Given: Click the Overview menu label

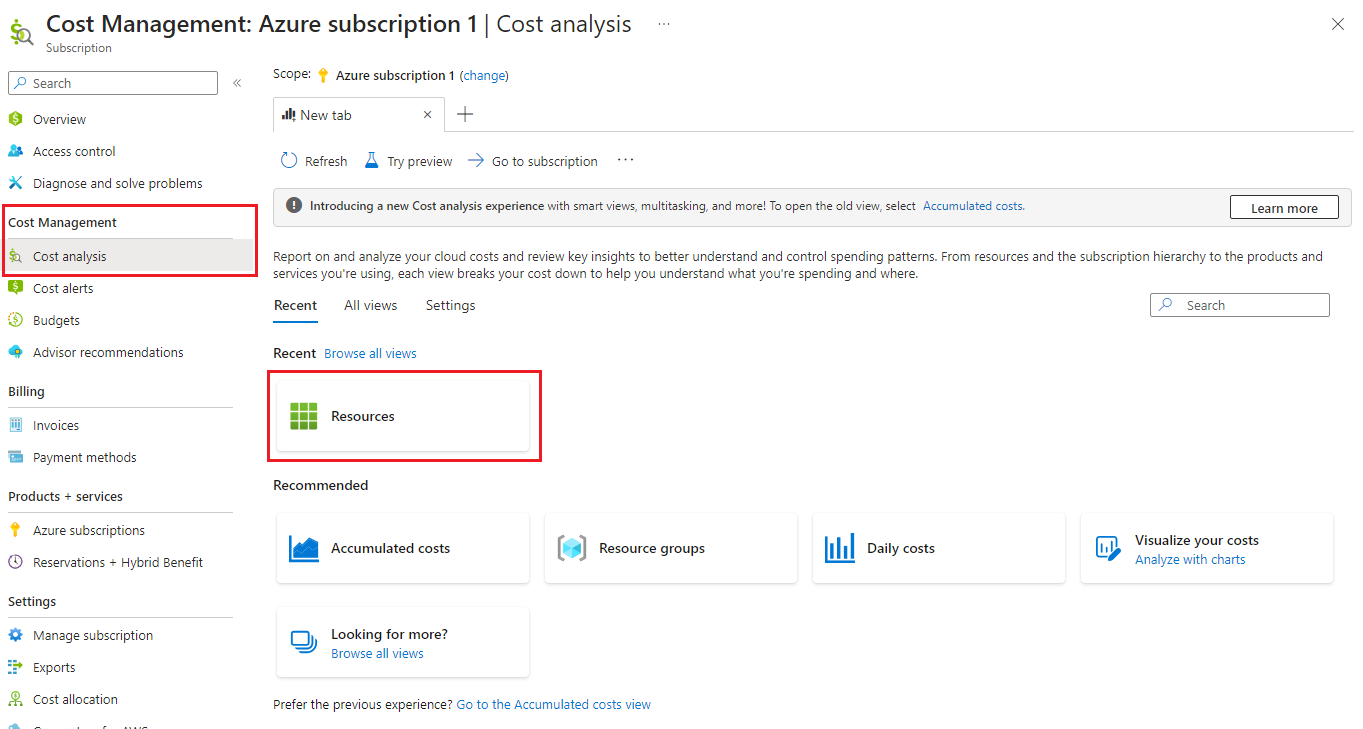Looking at the screenshot, I should point(60,119).
